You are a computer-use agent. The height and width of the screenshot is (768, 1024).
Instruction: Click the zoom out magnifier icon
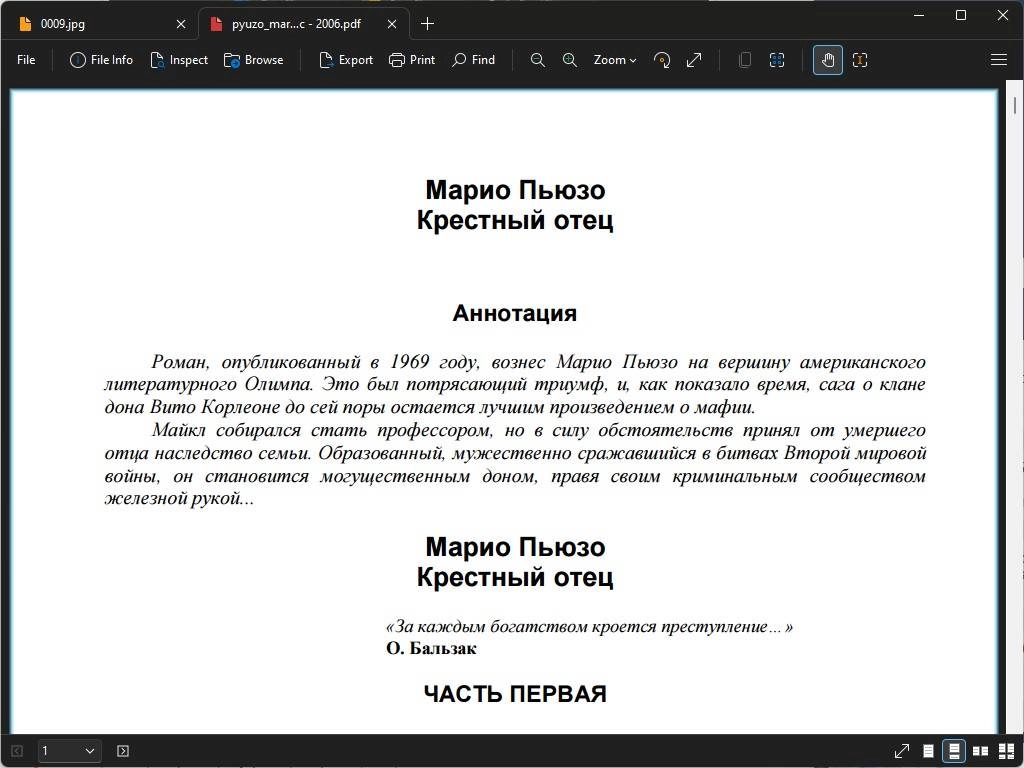click(537, 60)
